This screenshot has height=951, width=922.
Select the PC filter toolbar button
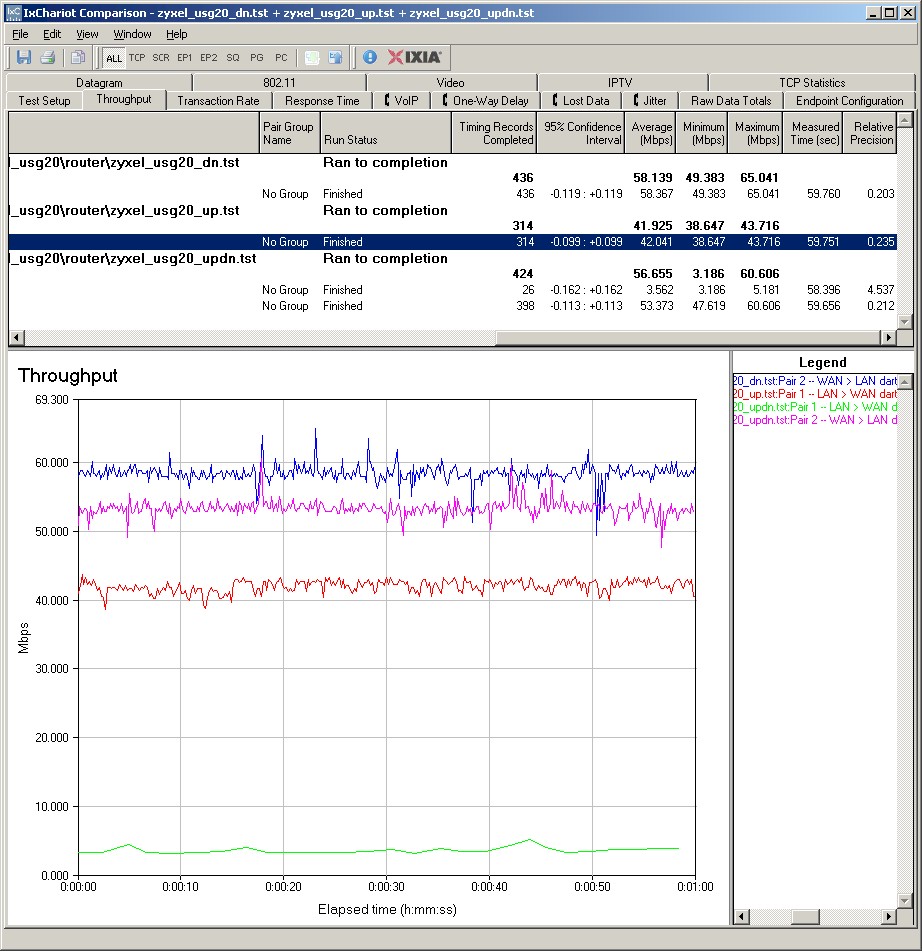281,58
